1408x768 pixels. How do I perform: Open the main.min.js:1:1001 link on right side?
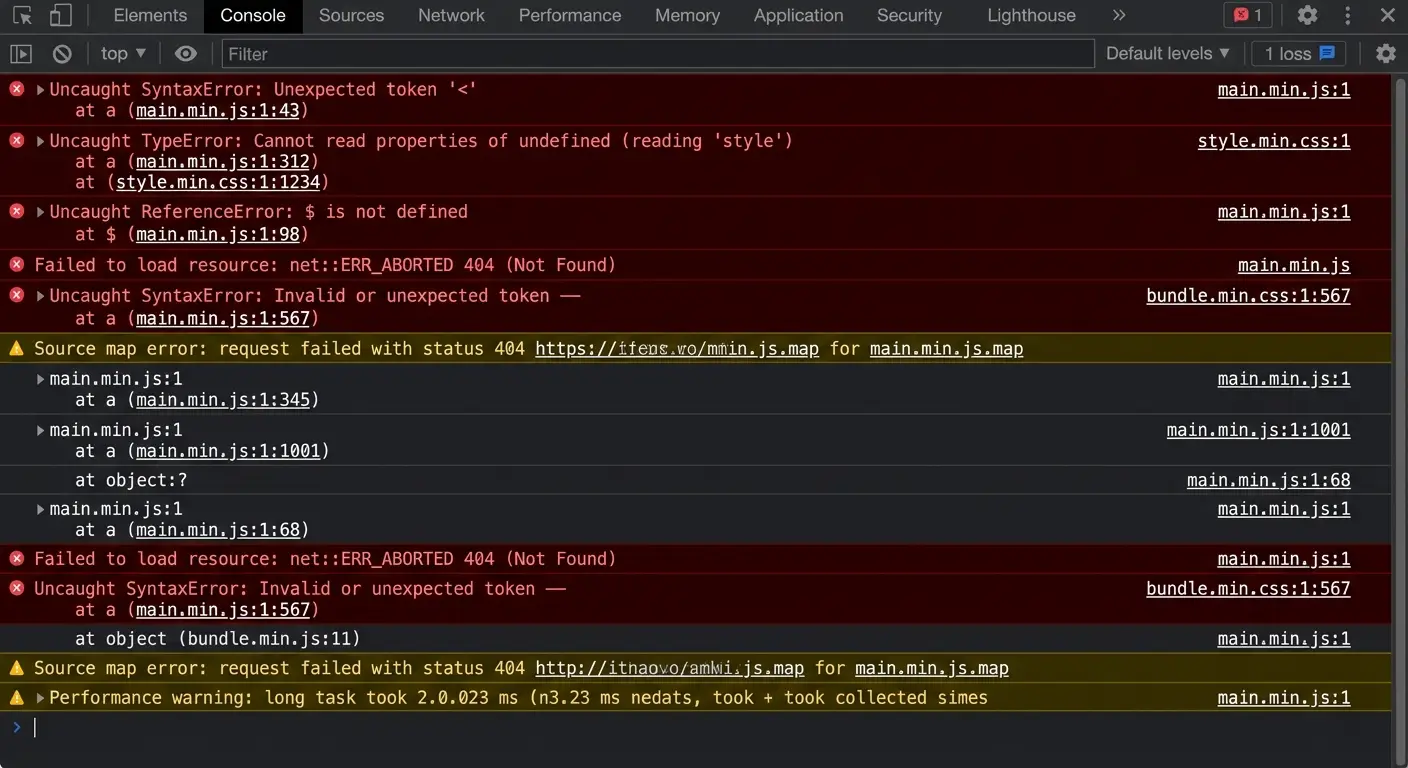pos(1258,430)
